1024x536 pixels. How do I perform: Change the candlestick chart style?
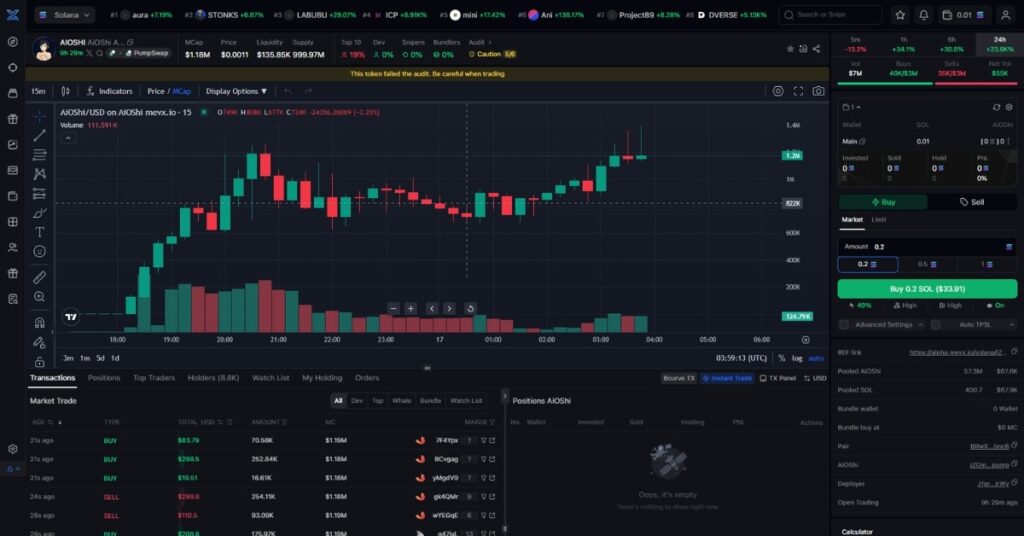(65, 91)
